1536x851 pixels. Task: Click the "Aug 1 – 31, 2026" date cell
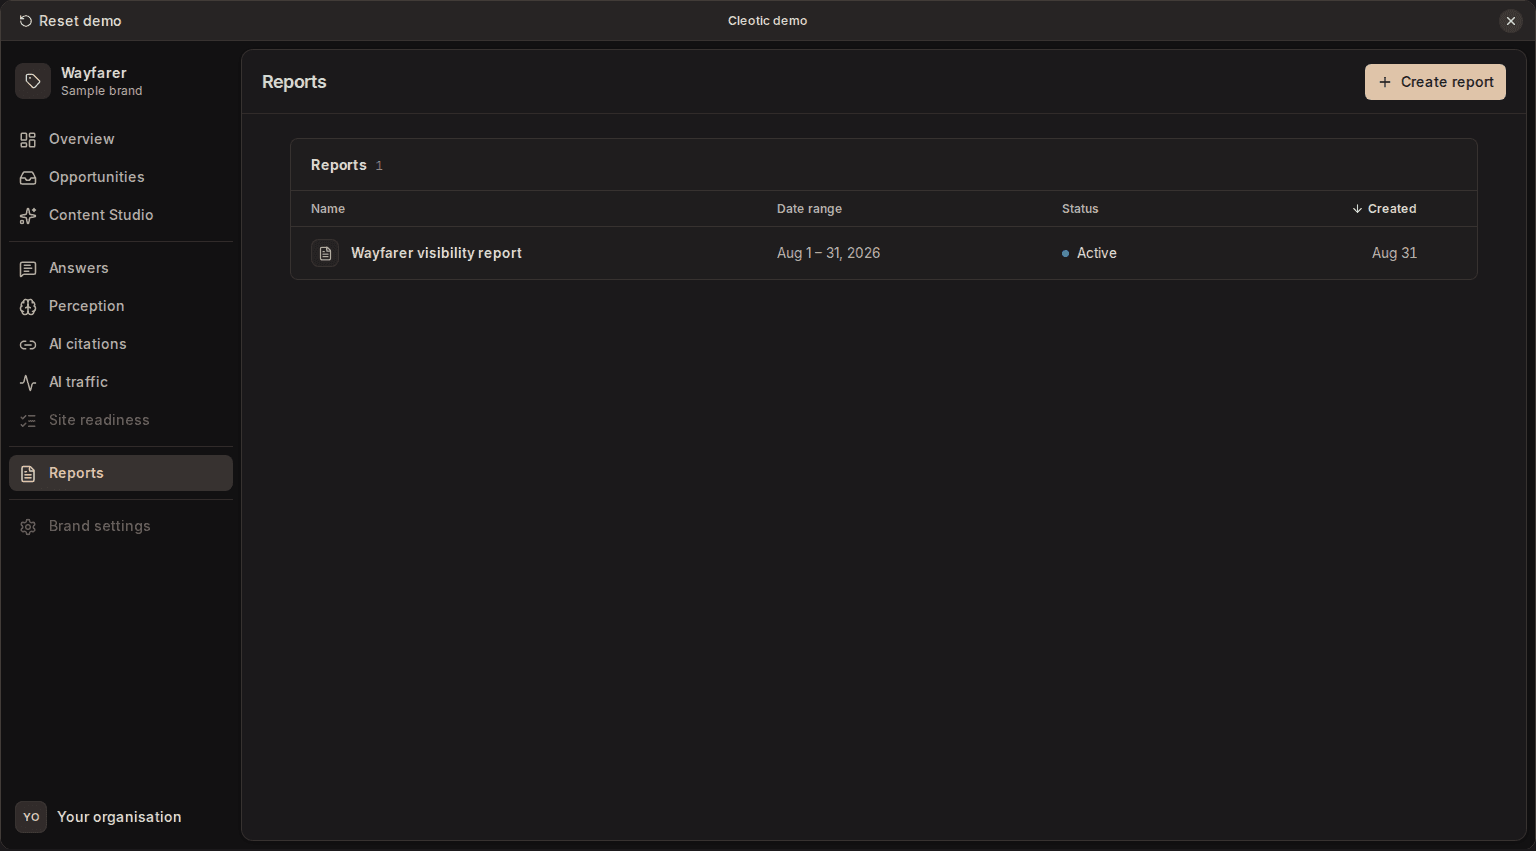(x=828, y=253)
